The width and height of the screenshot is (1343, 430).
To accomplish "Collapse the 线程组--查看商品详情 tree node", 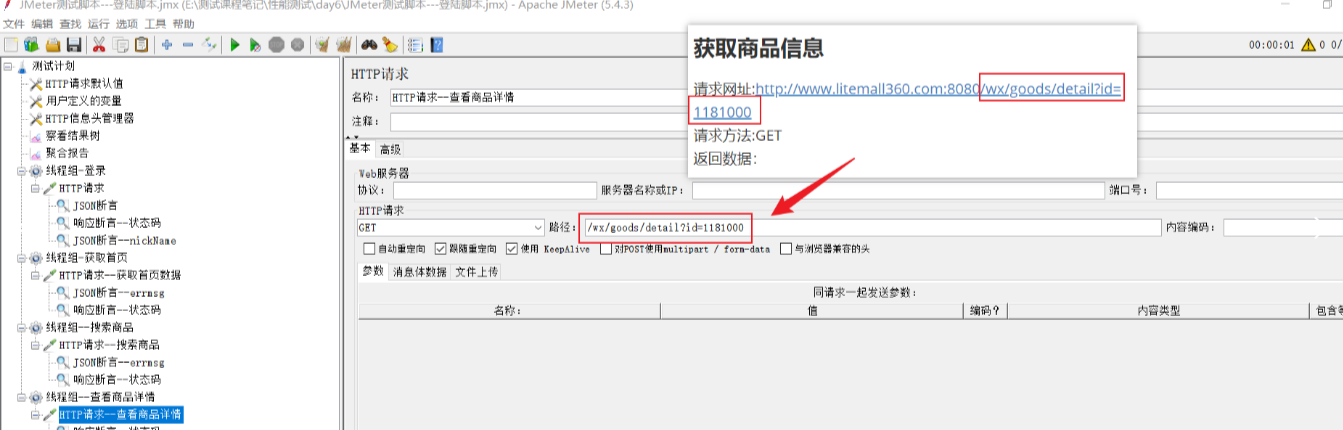I will (22, 397).
